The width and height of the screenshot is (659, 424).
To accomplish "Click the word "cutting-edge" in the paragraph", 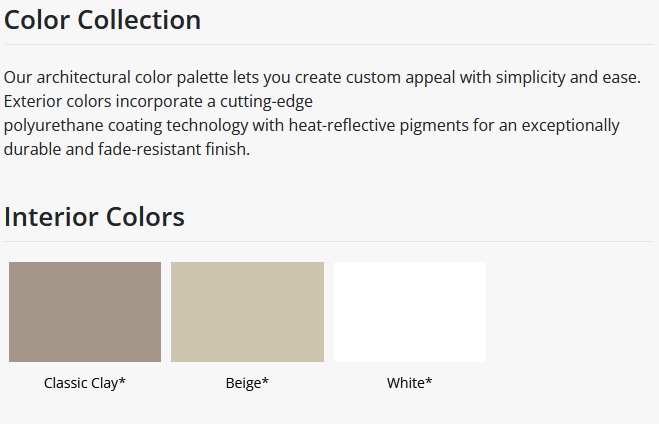I will click(271, 101).
